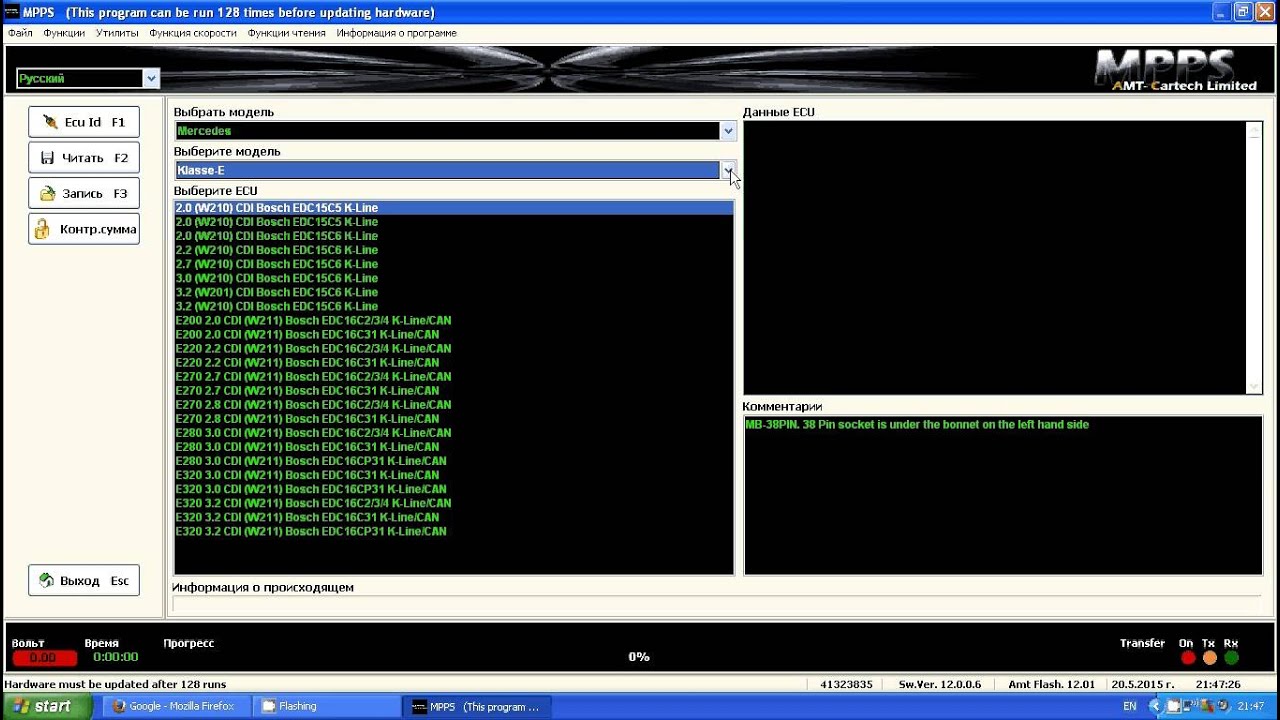
Task: Click the MPPS AMT-Cartech Limited logo
Action: [x=1176, y=70]
